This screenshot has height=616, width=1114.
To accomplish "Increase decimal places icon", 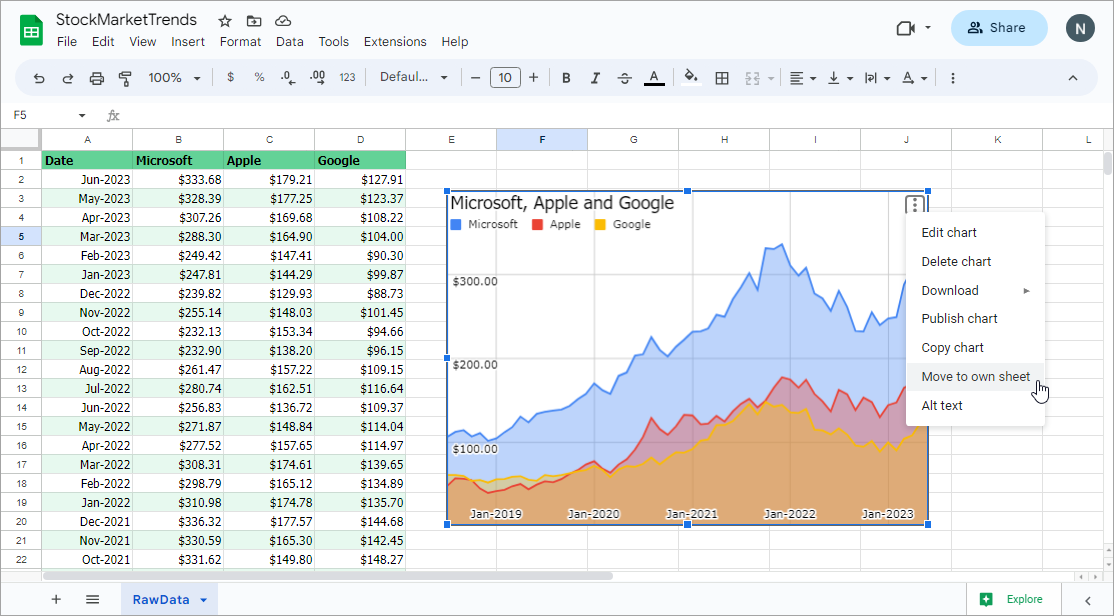I will click(x=318, y=77).
